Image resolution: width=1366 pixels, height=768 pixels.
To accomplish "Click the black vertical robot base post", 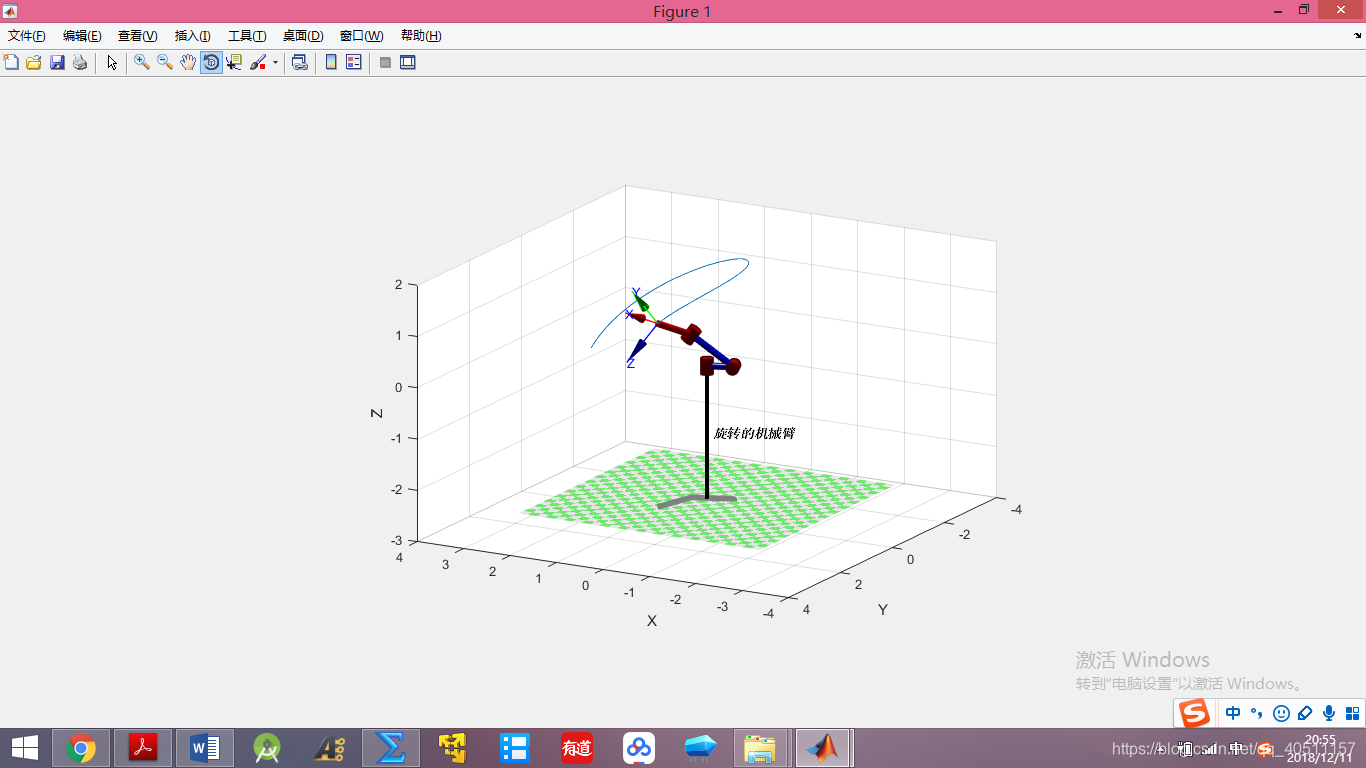I will tap(707, 436).
